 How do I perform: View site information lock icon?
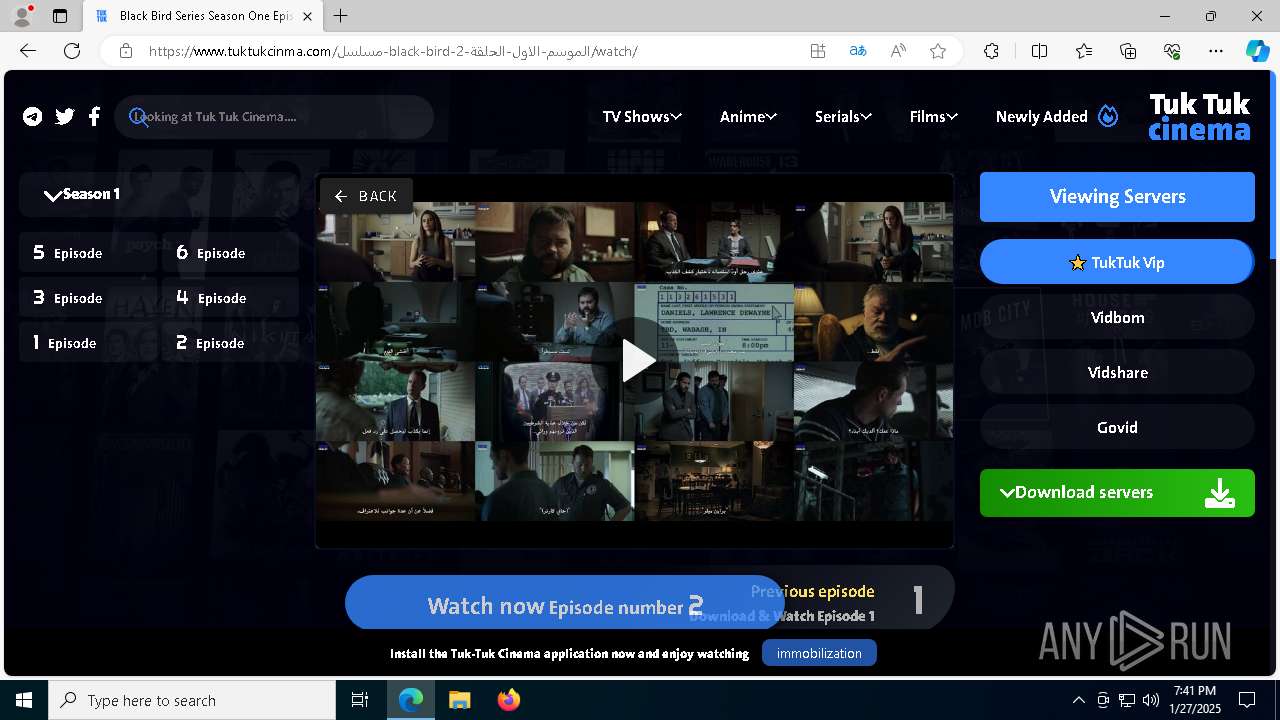pyautogui.click(x=125, y=51)
